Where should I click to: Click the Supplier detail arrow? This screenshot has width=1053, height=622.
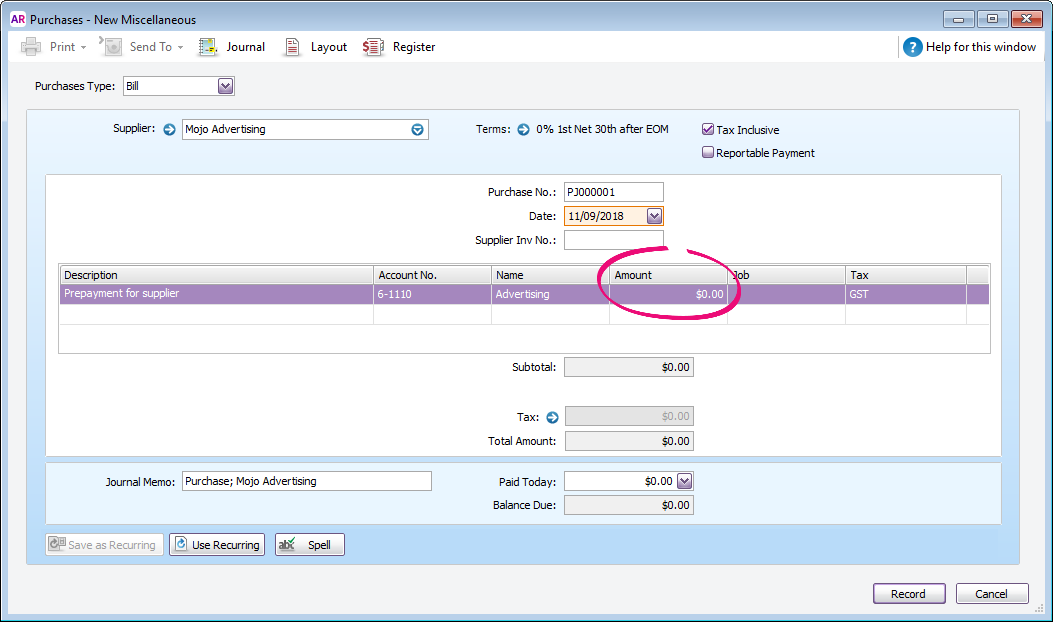168,129
